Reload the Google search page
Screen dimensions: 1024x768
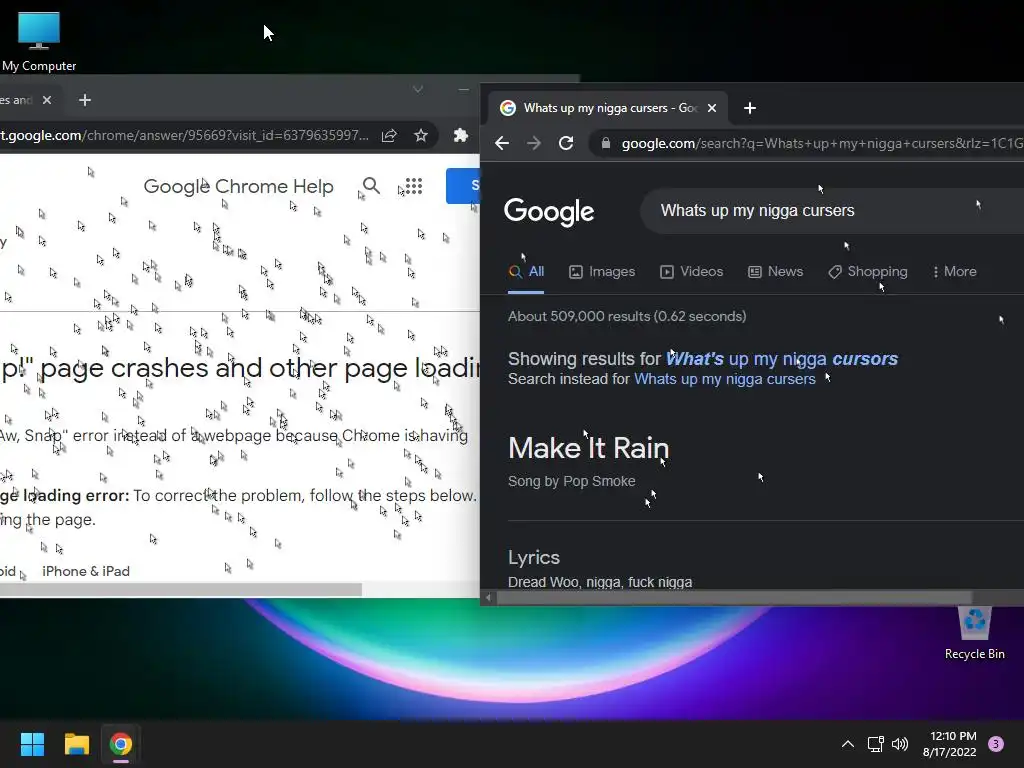pyautogui.click(x=566, y=143)
